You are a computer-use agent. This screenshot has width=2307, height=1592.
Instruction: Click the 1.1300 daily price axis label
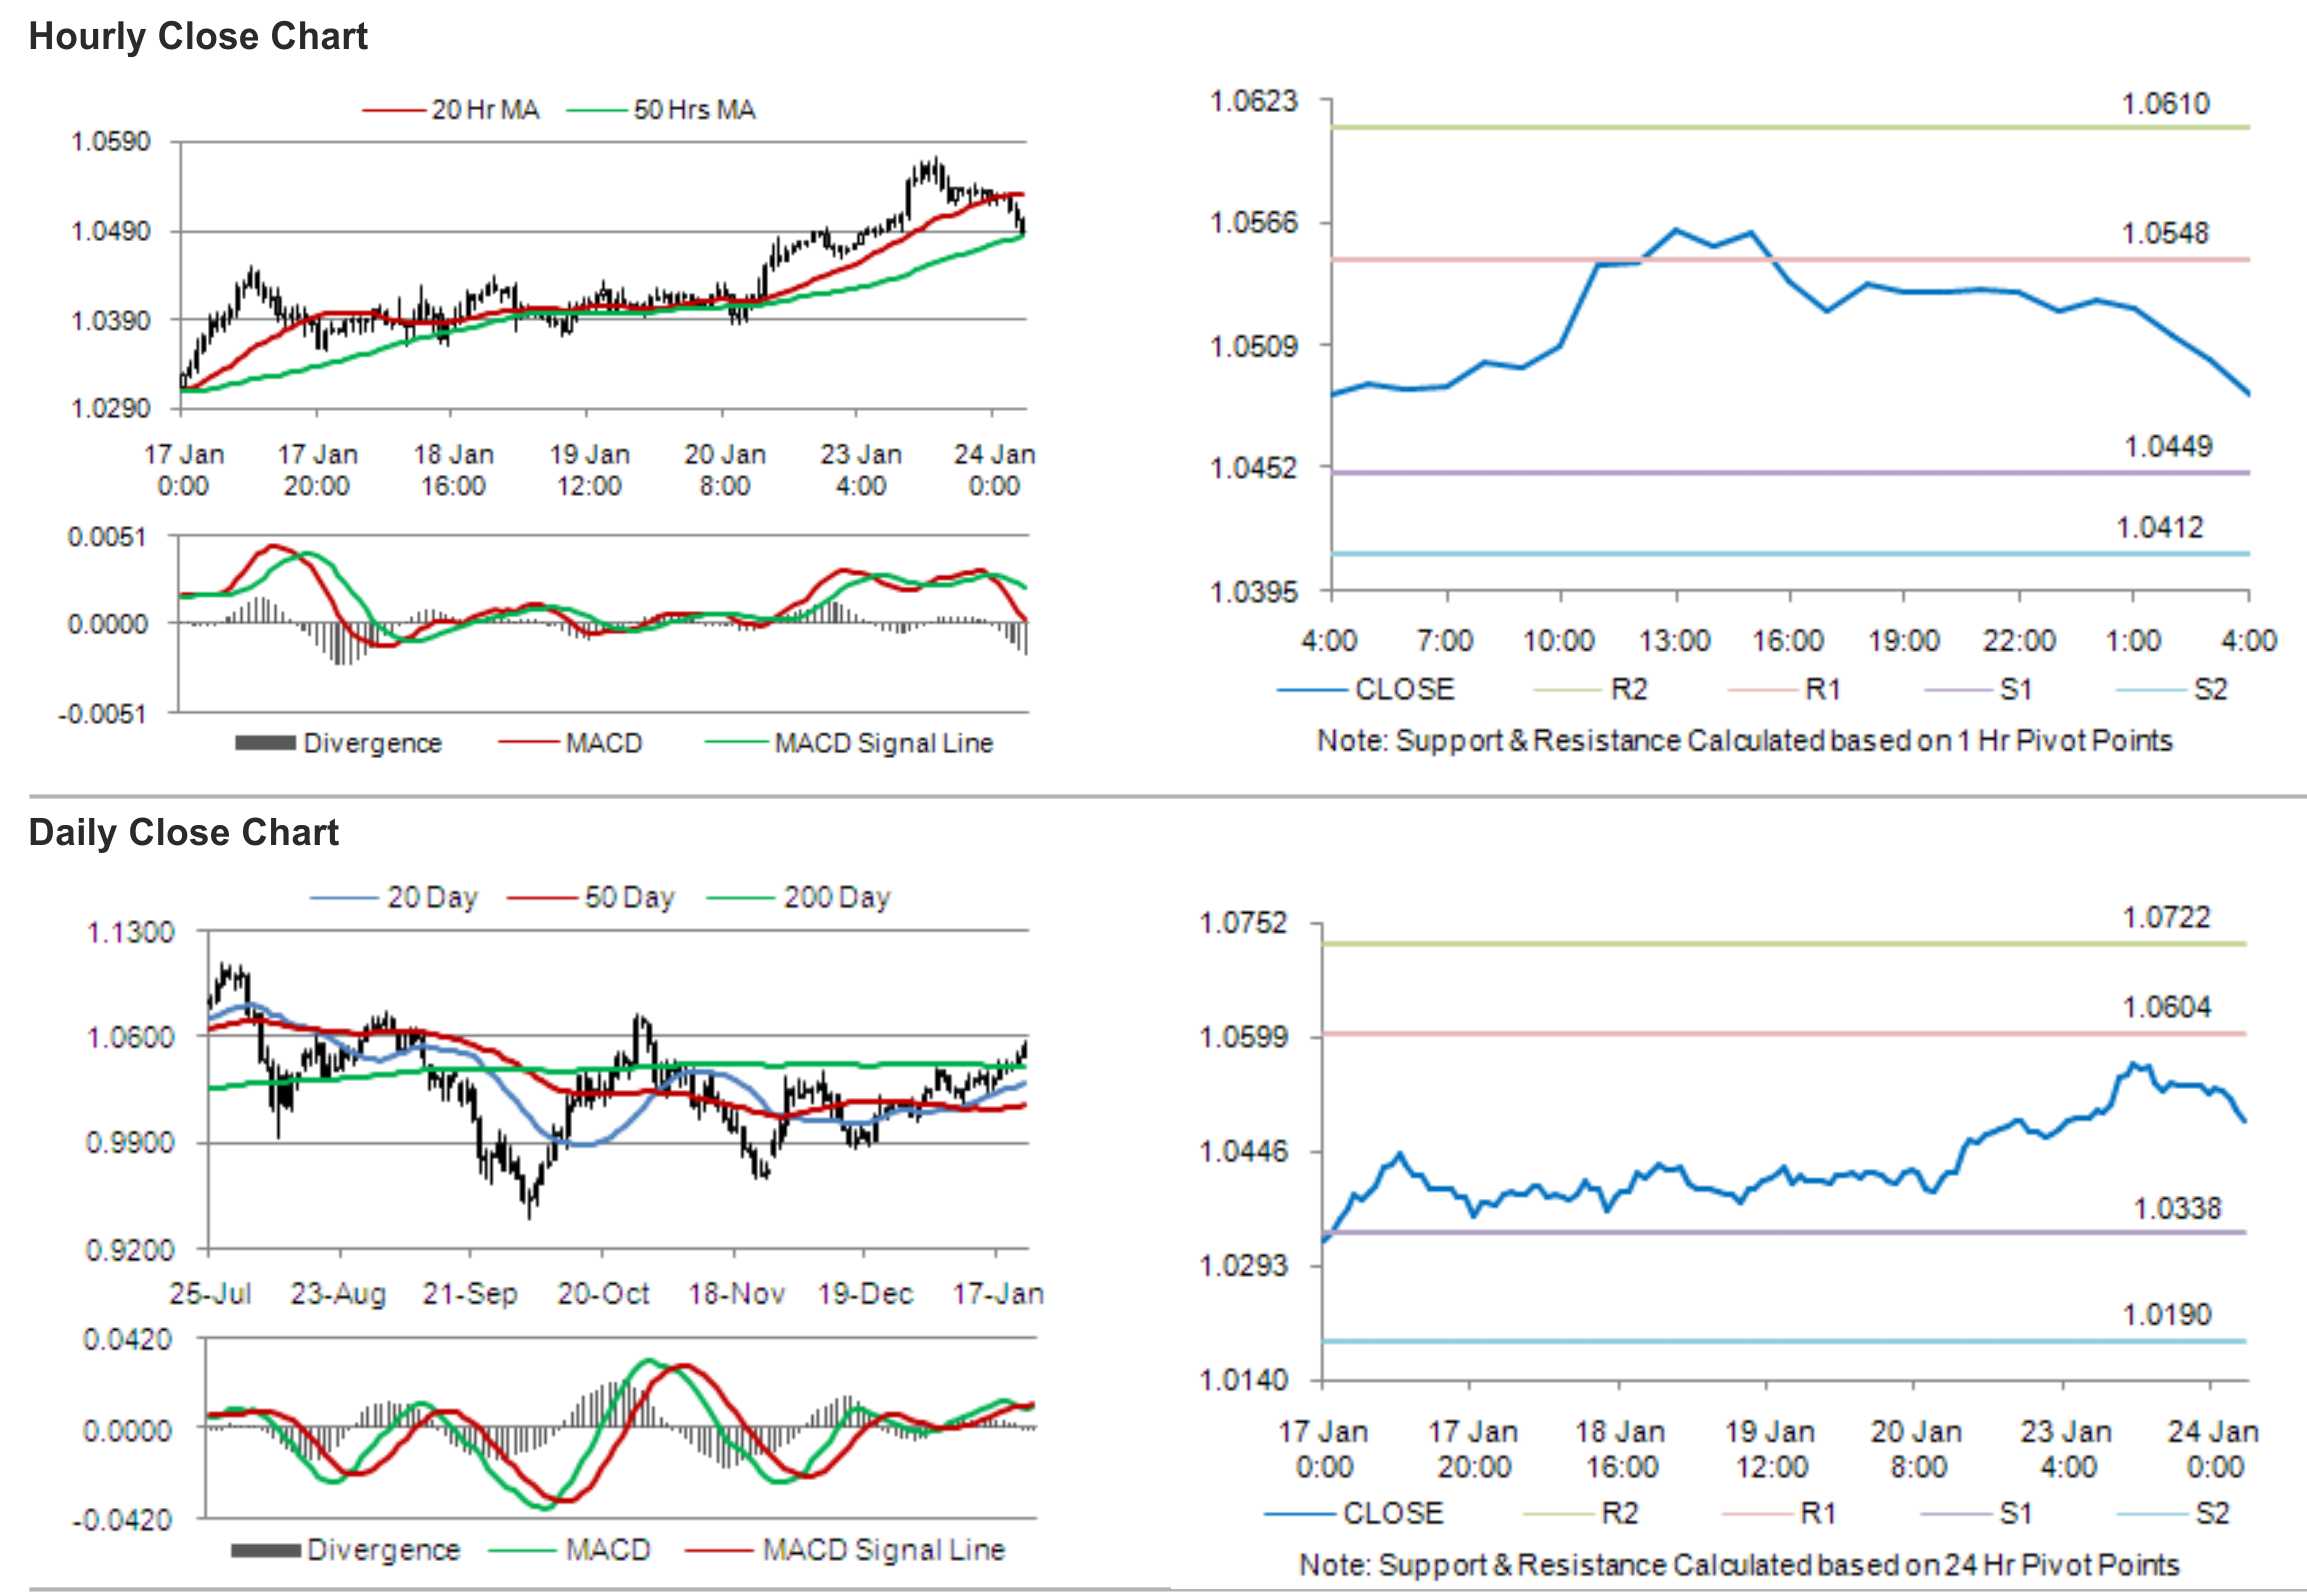130,933
